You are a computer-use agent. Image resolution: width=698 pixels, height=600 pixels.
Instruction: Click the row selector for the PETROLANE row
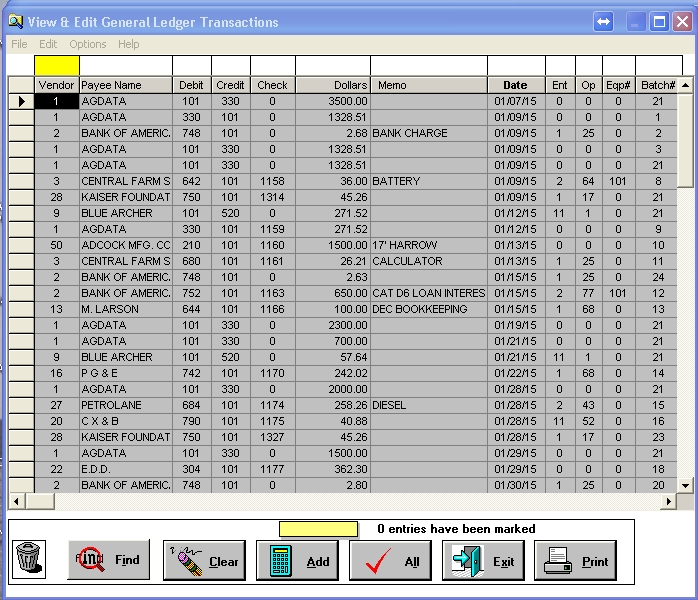(21, 405)
